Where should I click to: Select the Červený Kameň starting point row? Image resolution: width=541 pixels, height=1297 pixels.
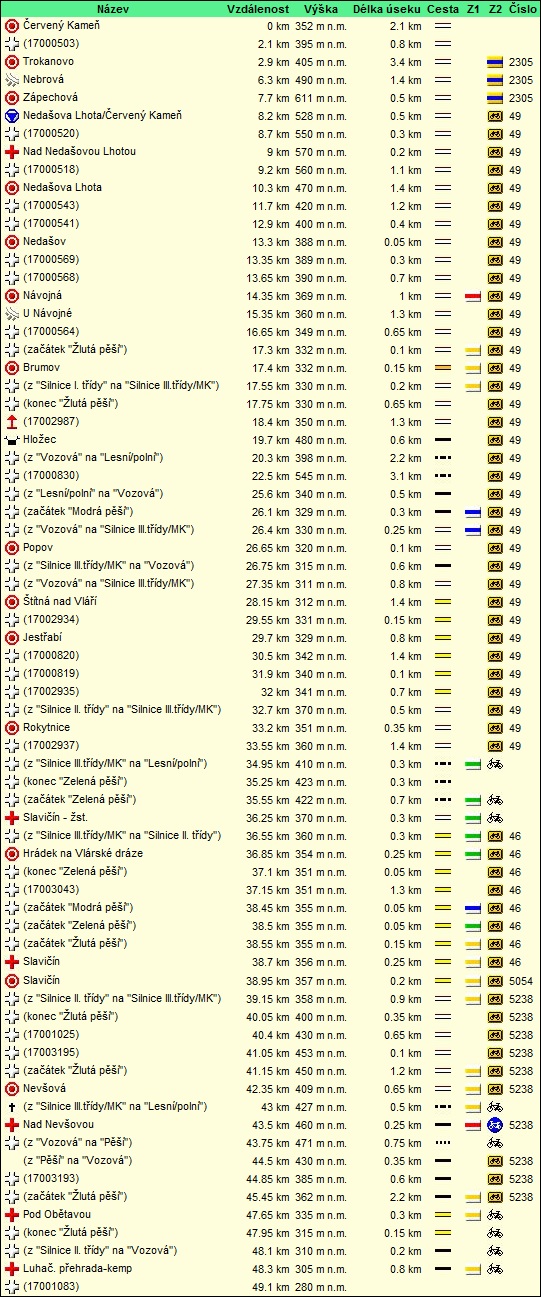pyautogui.click(x=270, y=26)
